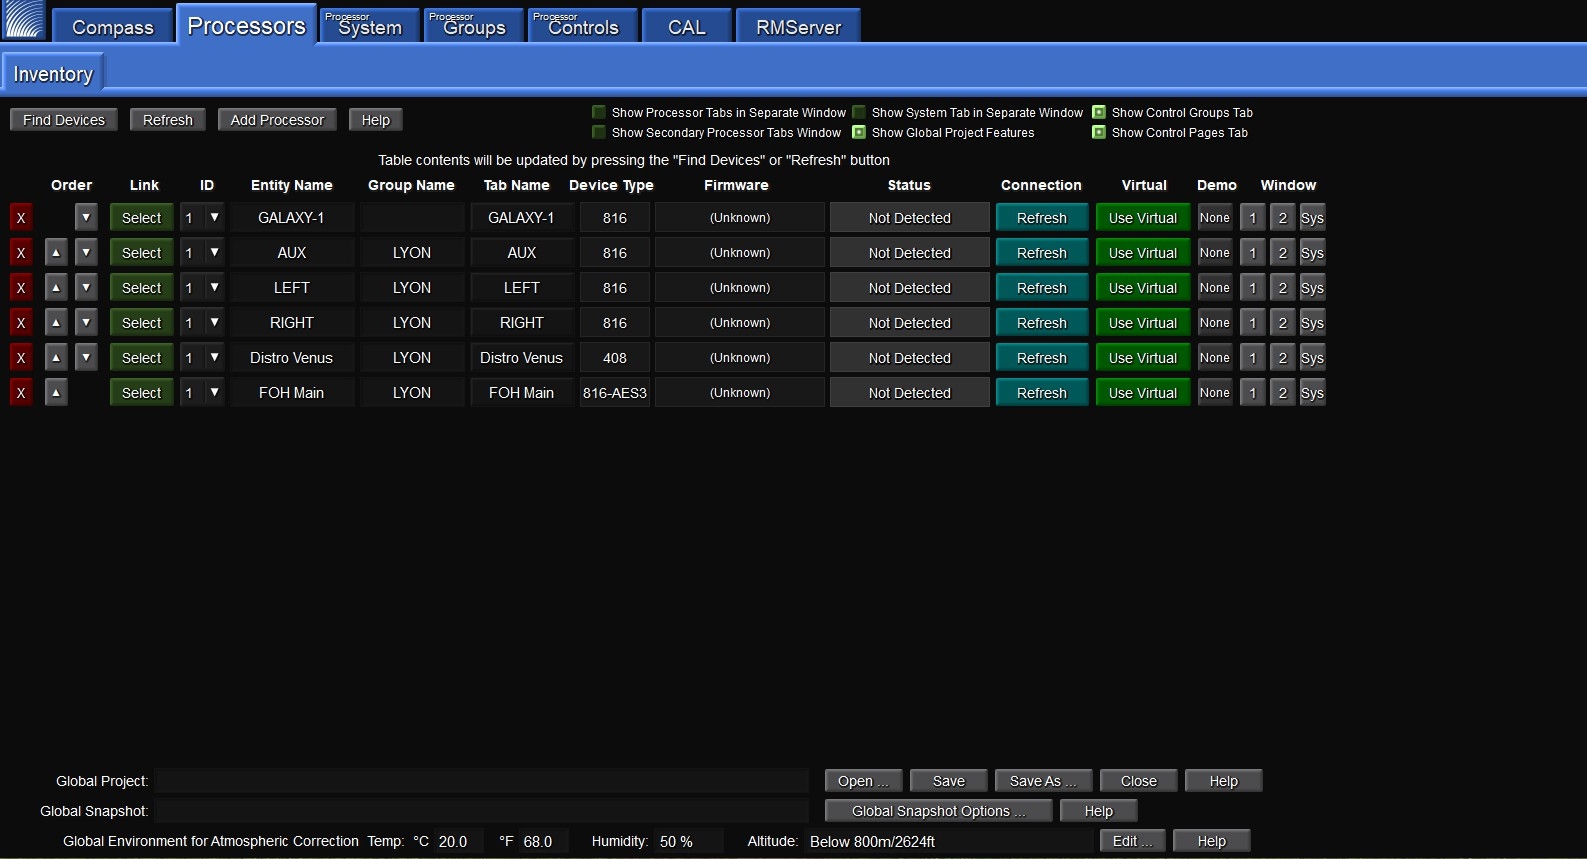Remove the FOH Main processor using X
The width and height of the screenshot is (1587, 859).
[x=20, y=393]
